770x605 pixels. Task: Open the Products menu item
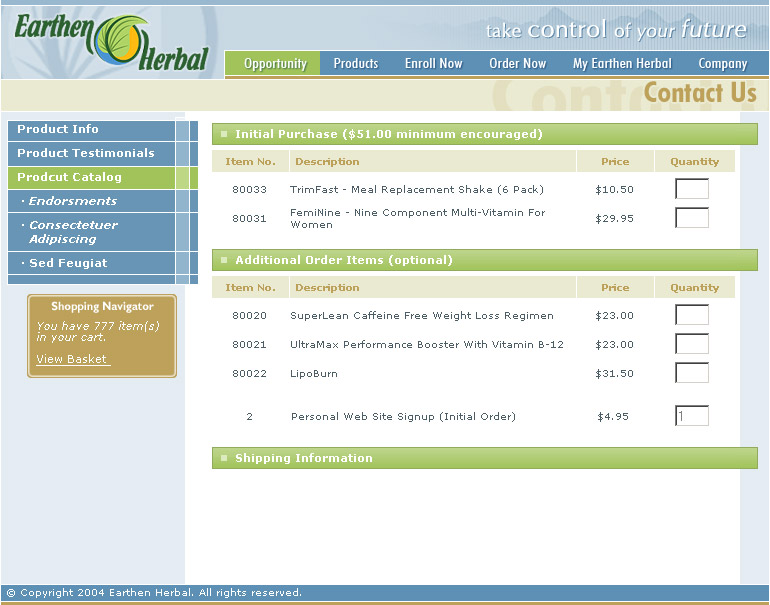click(356, 63)
